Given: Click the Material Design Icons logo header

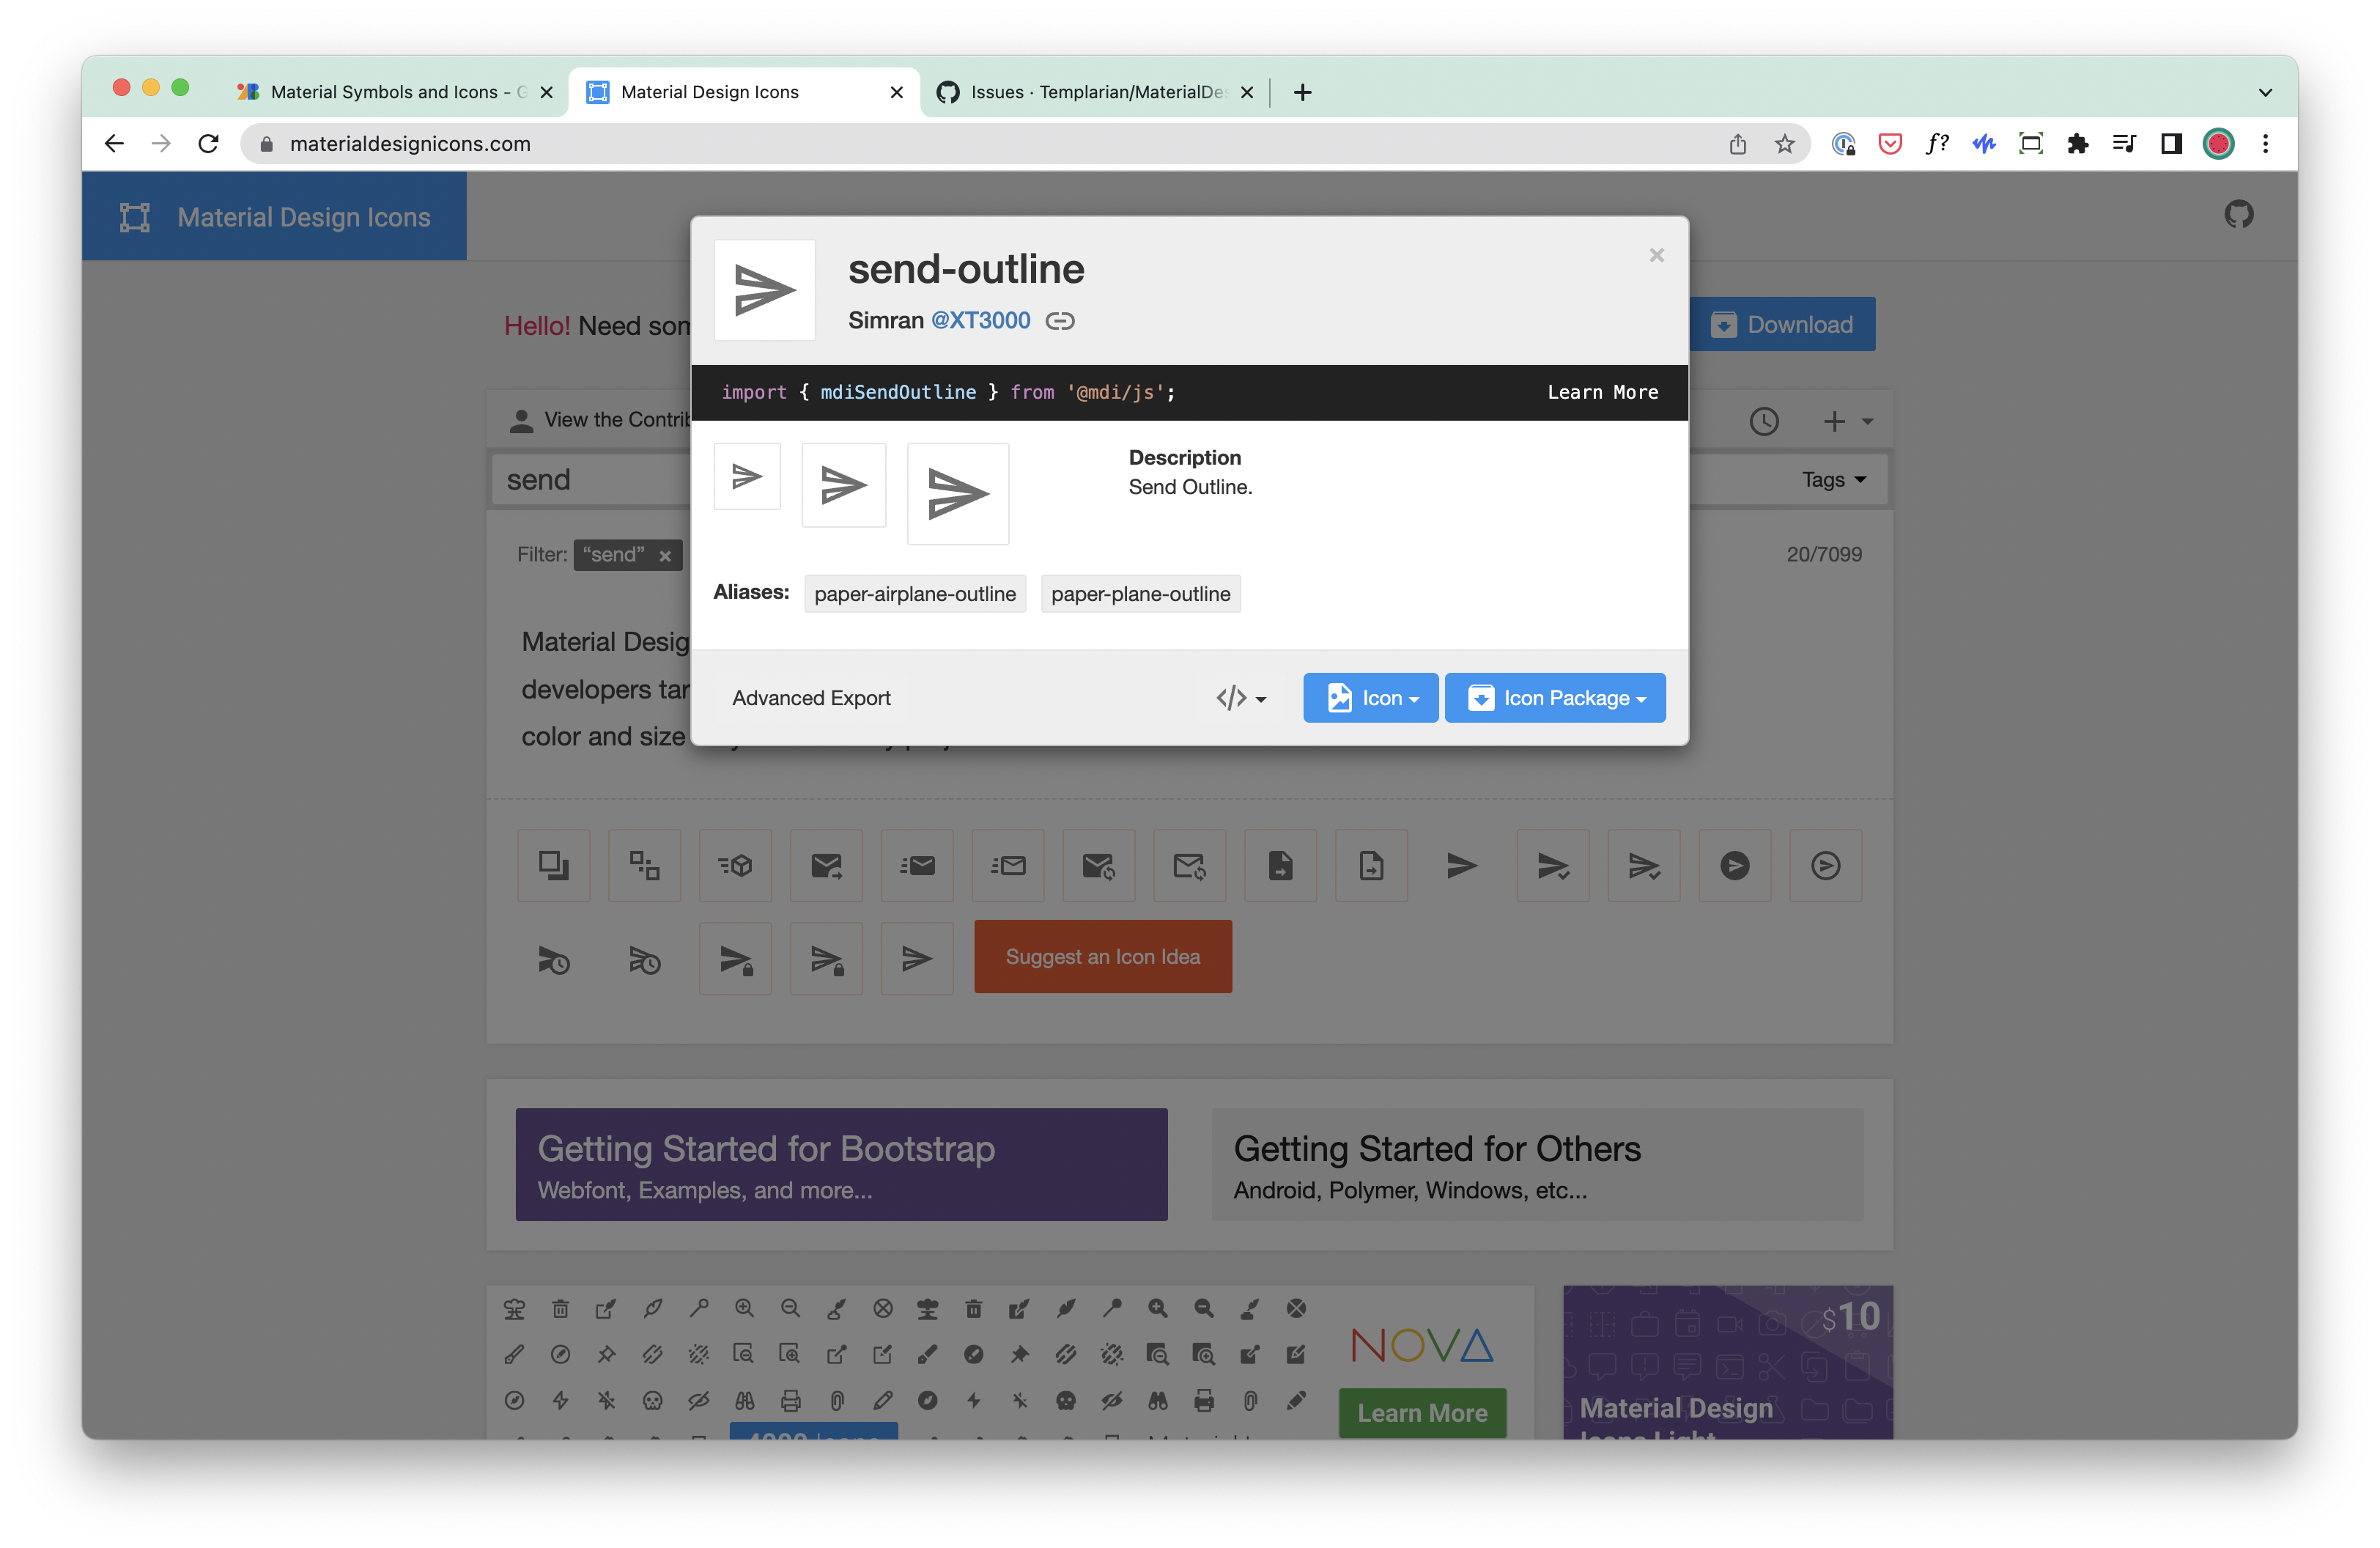Looking at the screenshot, I should [x=274, y=216].
